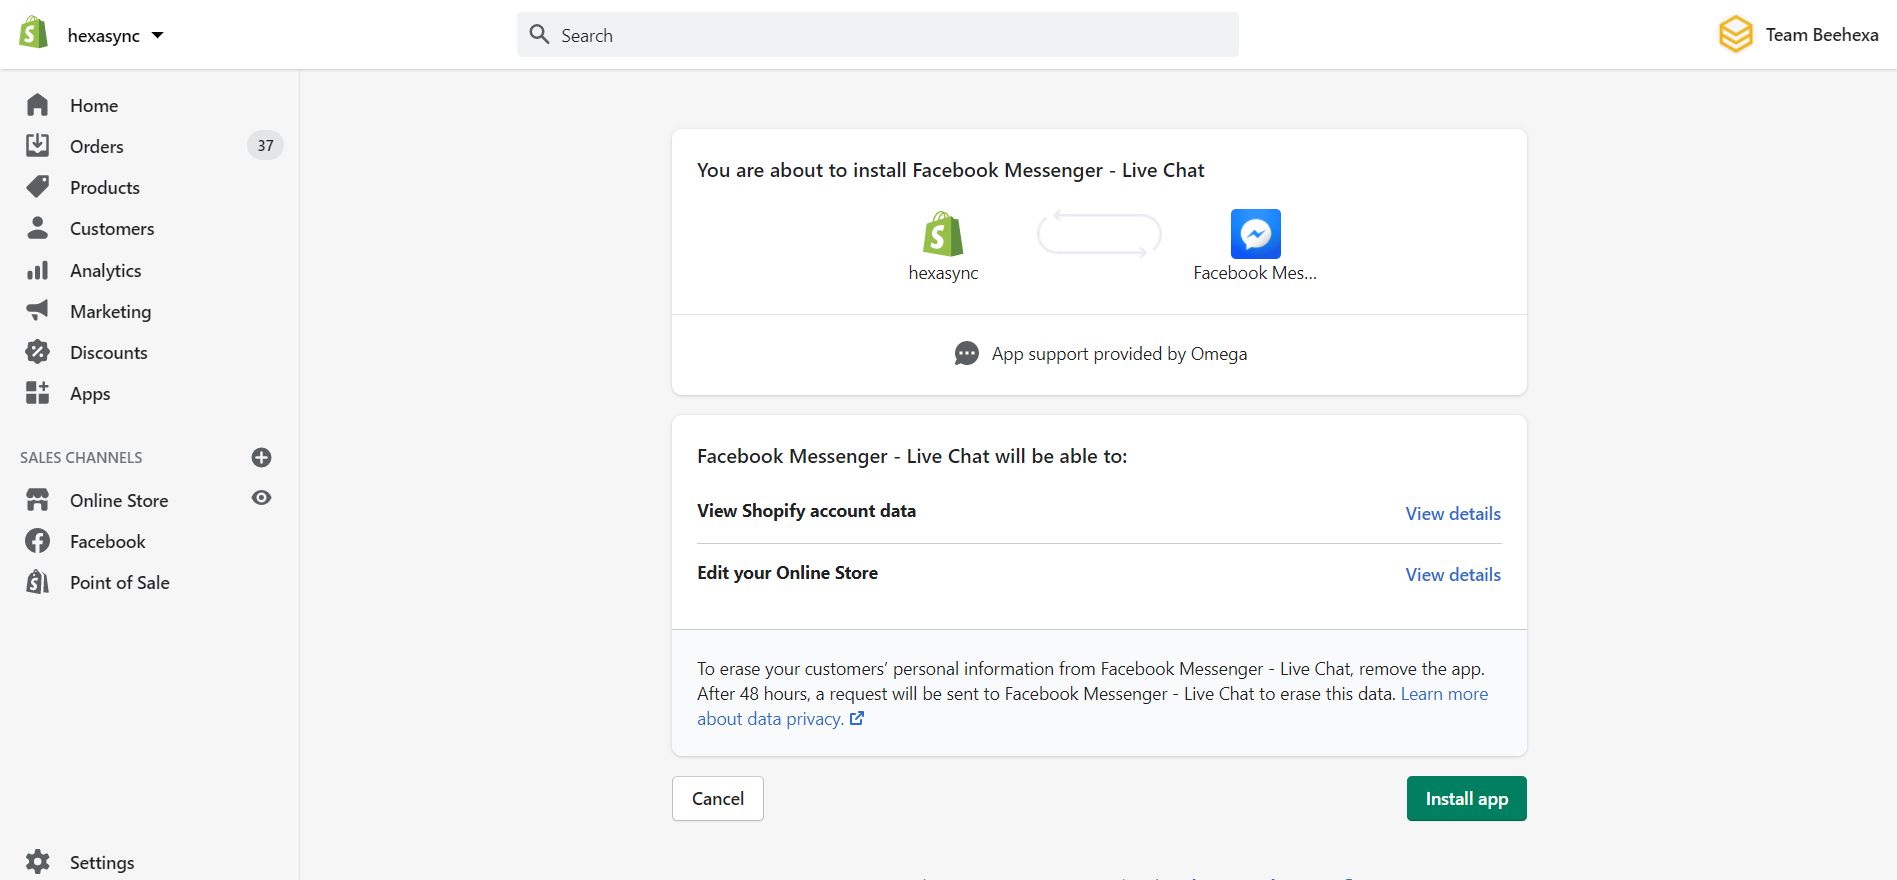Click the 37 orders count badge

coord(265,146)
